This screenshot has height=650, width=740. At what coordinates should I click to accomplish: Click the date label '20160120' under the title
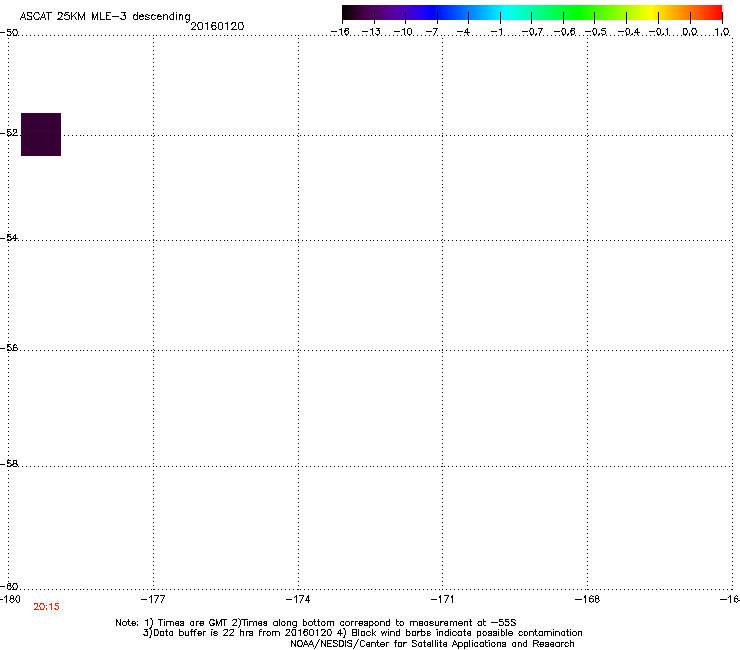pos(217,26)
